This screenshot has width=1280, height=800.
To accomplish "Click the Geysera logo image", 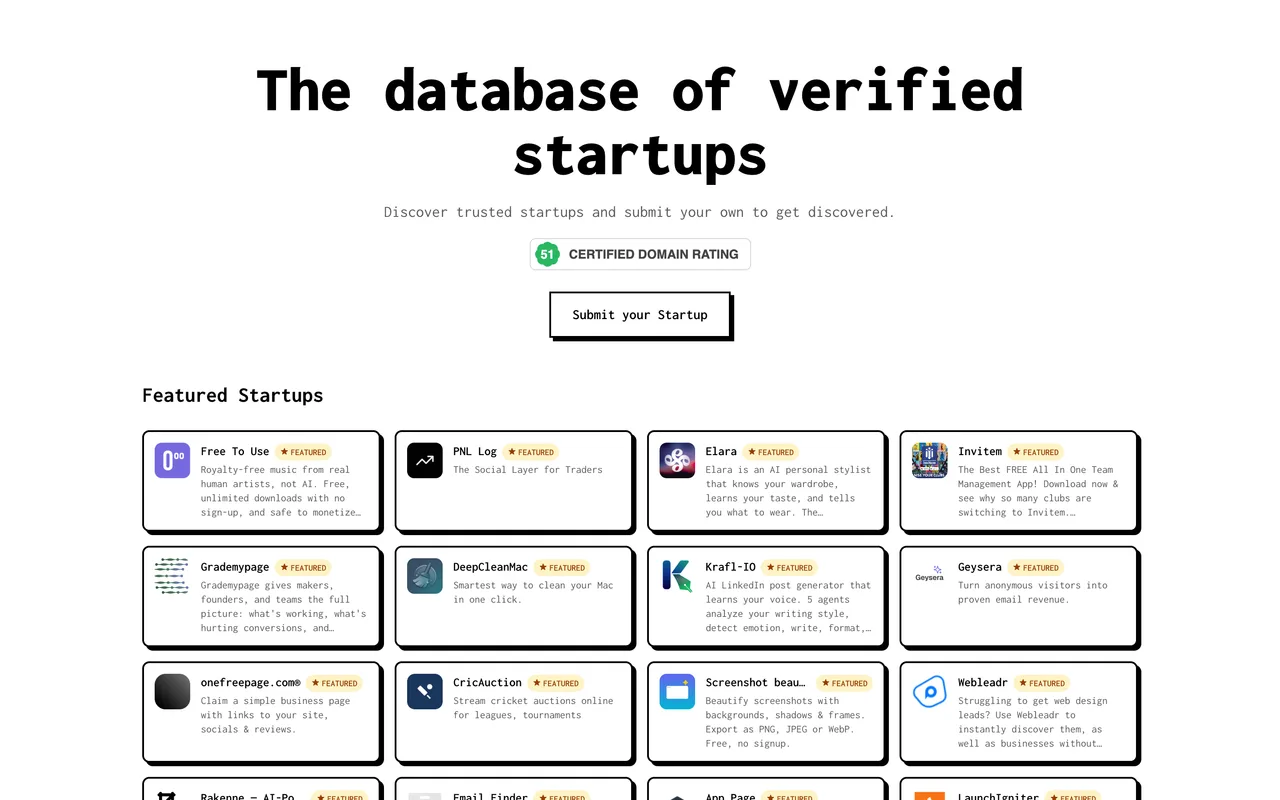I will (x=930, y=576).
